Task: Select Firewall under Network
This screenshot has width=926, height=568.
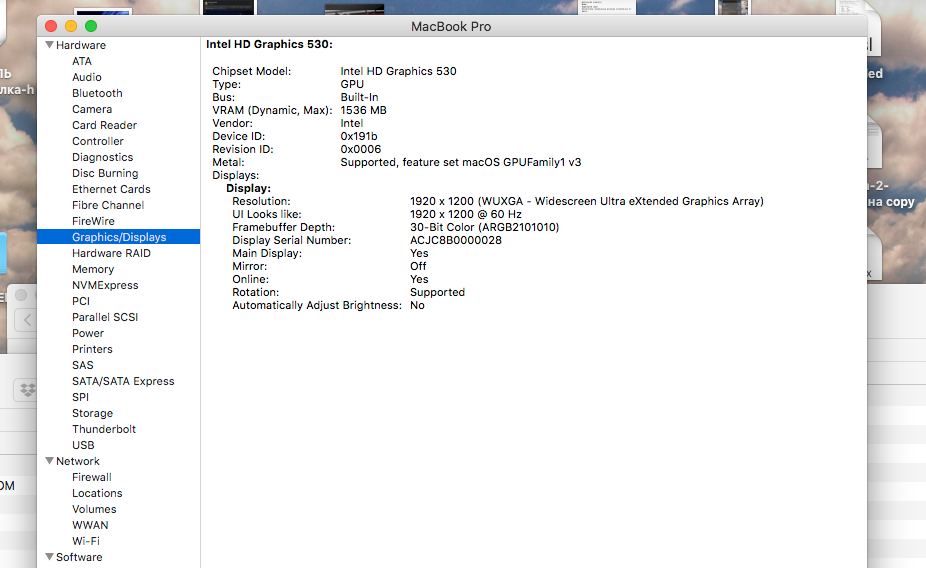Action: pos(92,476)
